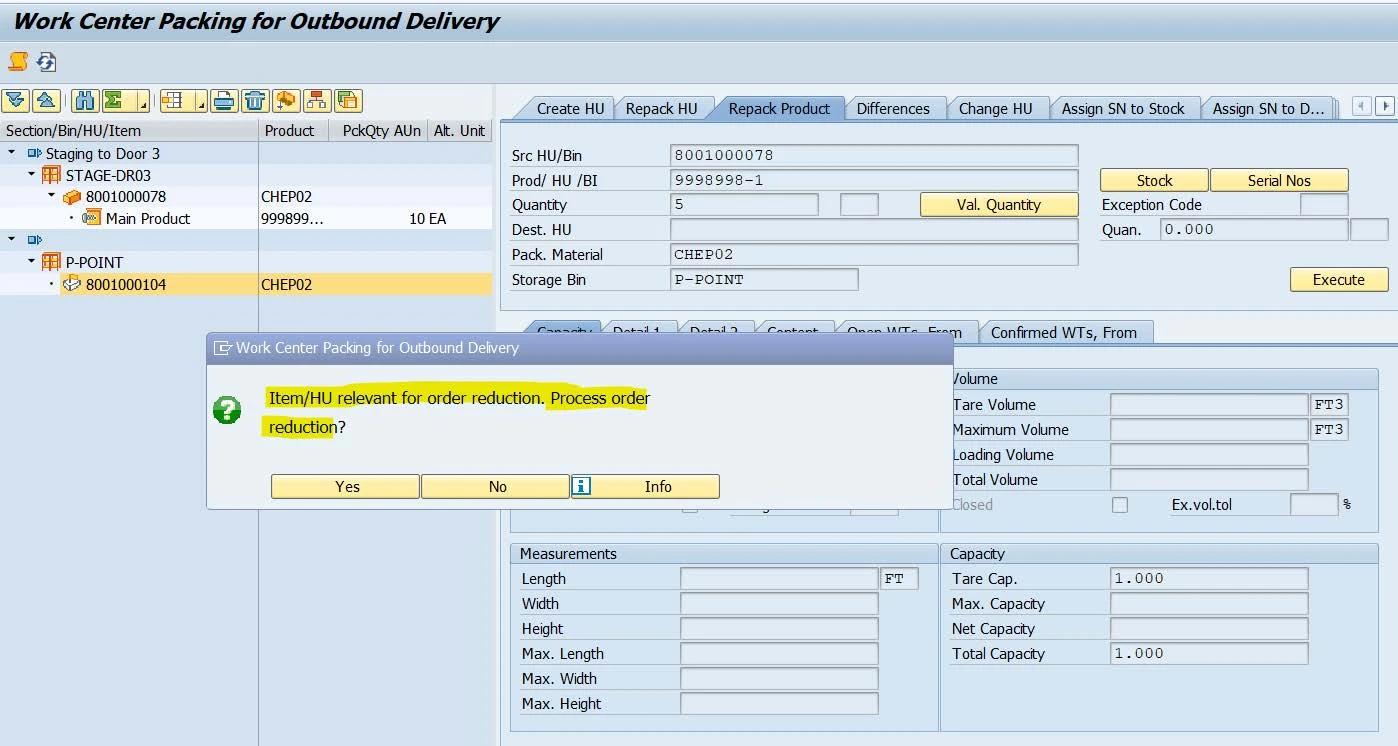1398x746 pixels.
Task: Click the Info button in the dialog
Action: click(x=646, y=487)
